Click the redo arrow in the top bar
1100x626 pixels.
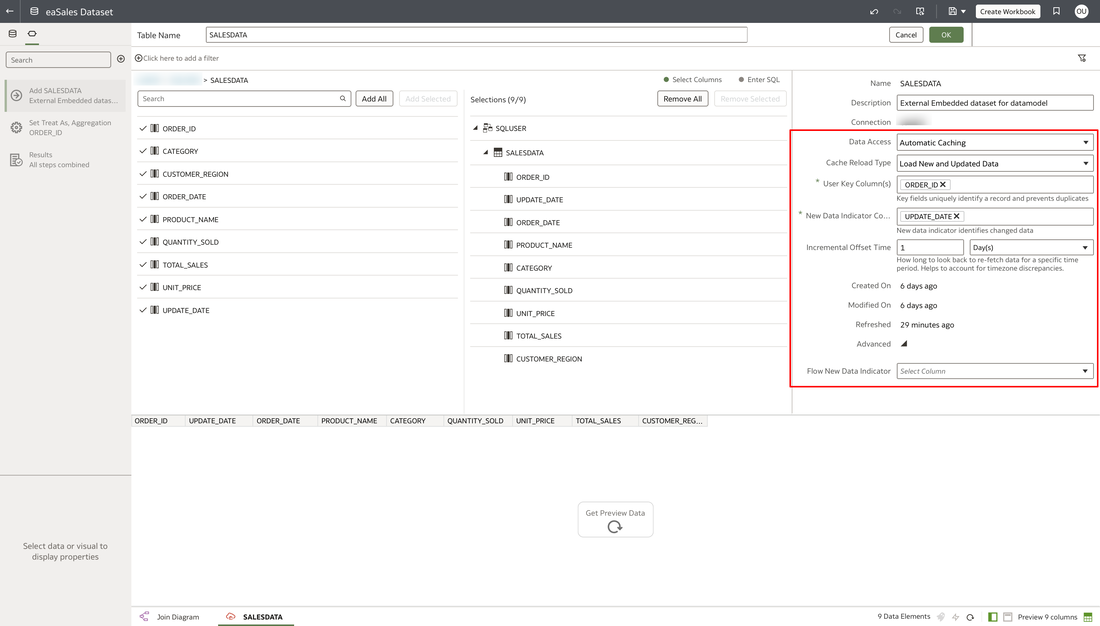coord(897,11)
